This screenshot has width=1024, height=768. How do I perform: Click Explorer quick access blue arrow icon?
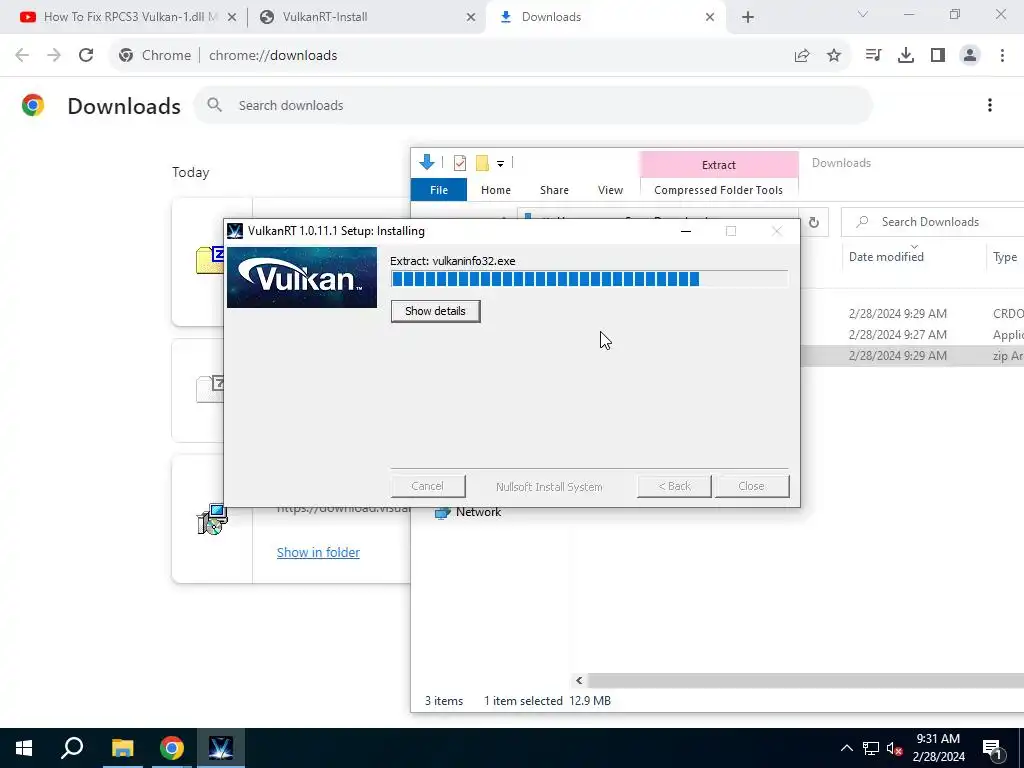[426, 163]
